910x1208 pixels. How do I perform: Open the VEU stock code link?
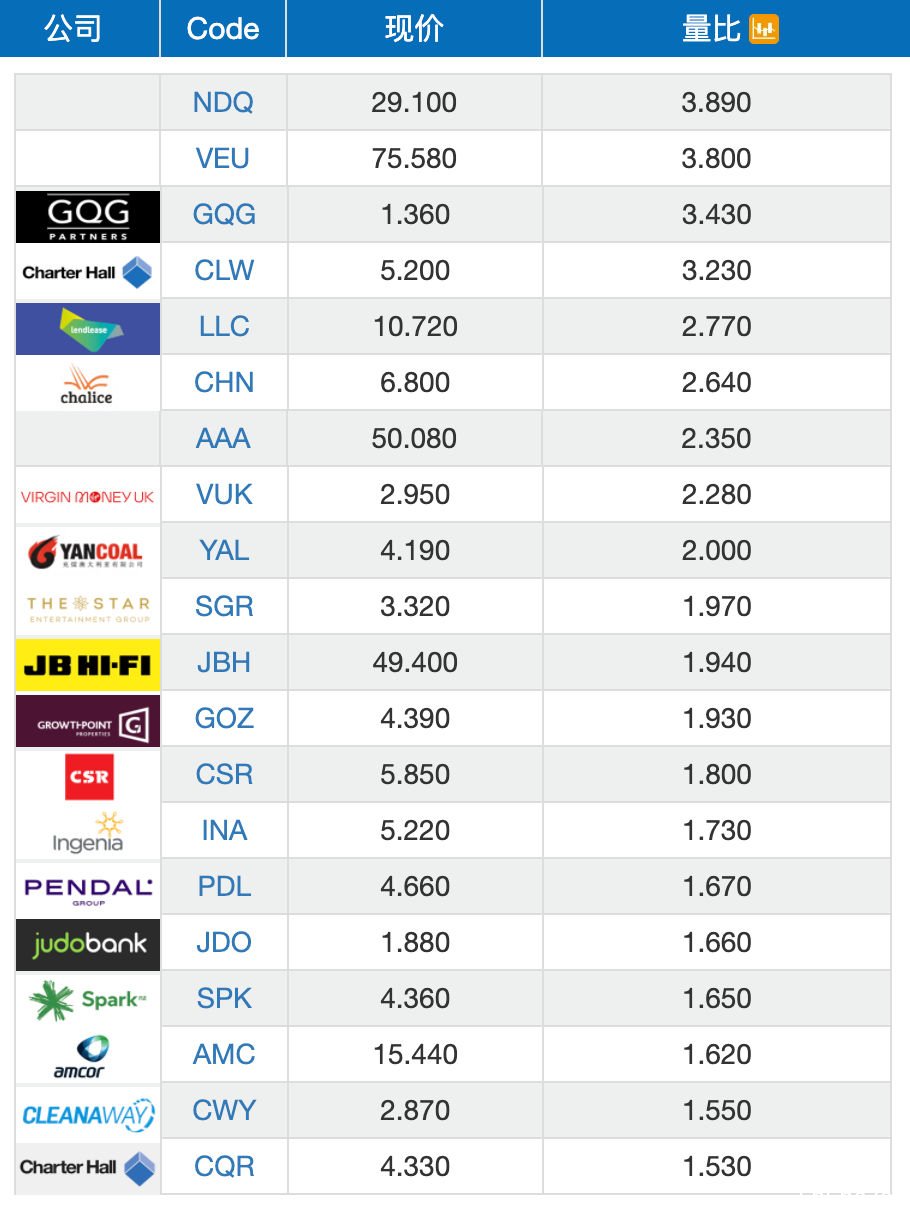click(x=223, y=158)
